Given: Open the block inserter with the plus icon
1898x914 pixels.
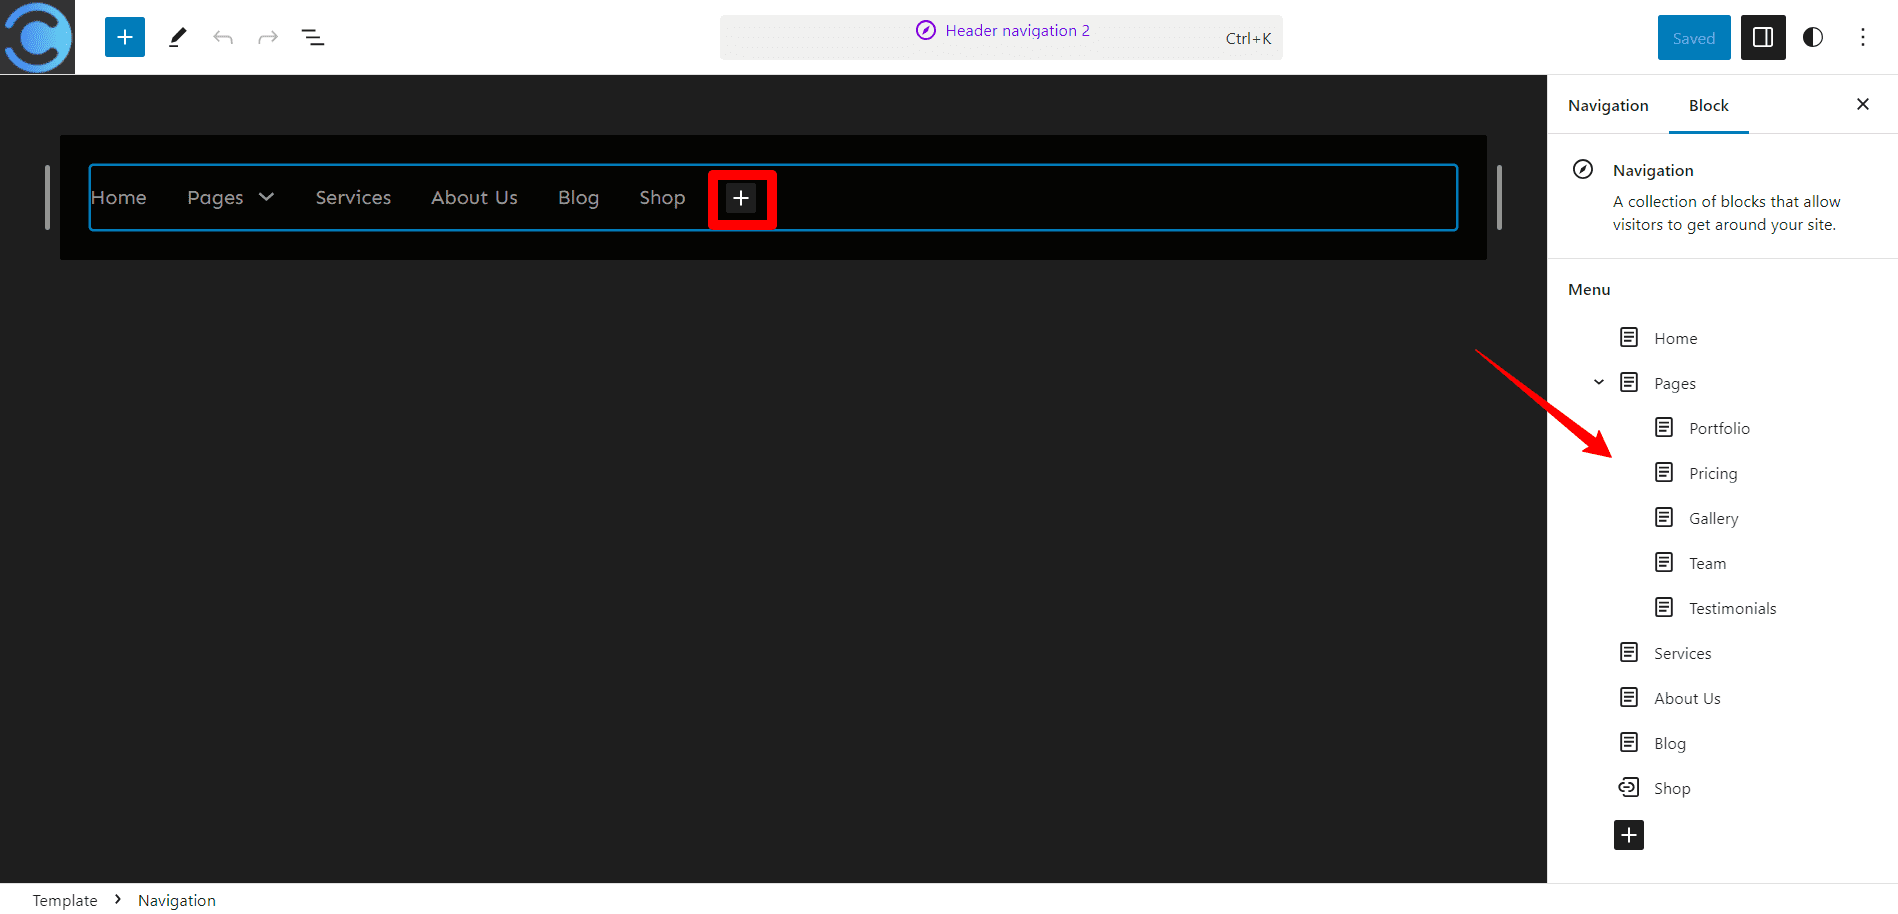Looking at the screenshot, I should 124,37.
